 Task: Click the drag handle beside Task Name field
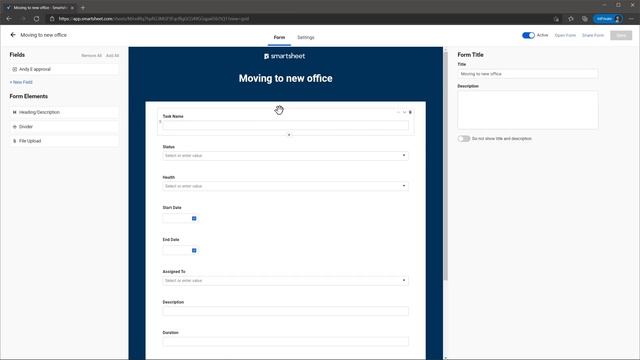pyautogui.click(x=160, y=122)
